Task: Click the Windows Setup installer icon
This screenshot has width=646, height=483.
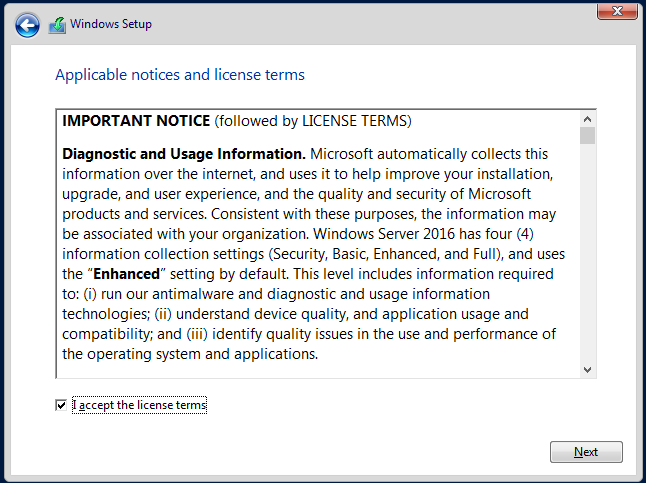Action: point(57,25)
